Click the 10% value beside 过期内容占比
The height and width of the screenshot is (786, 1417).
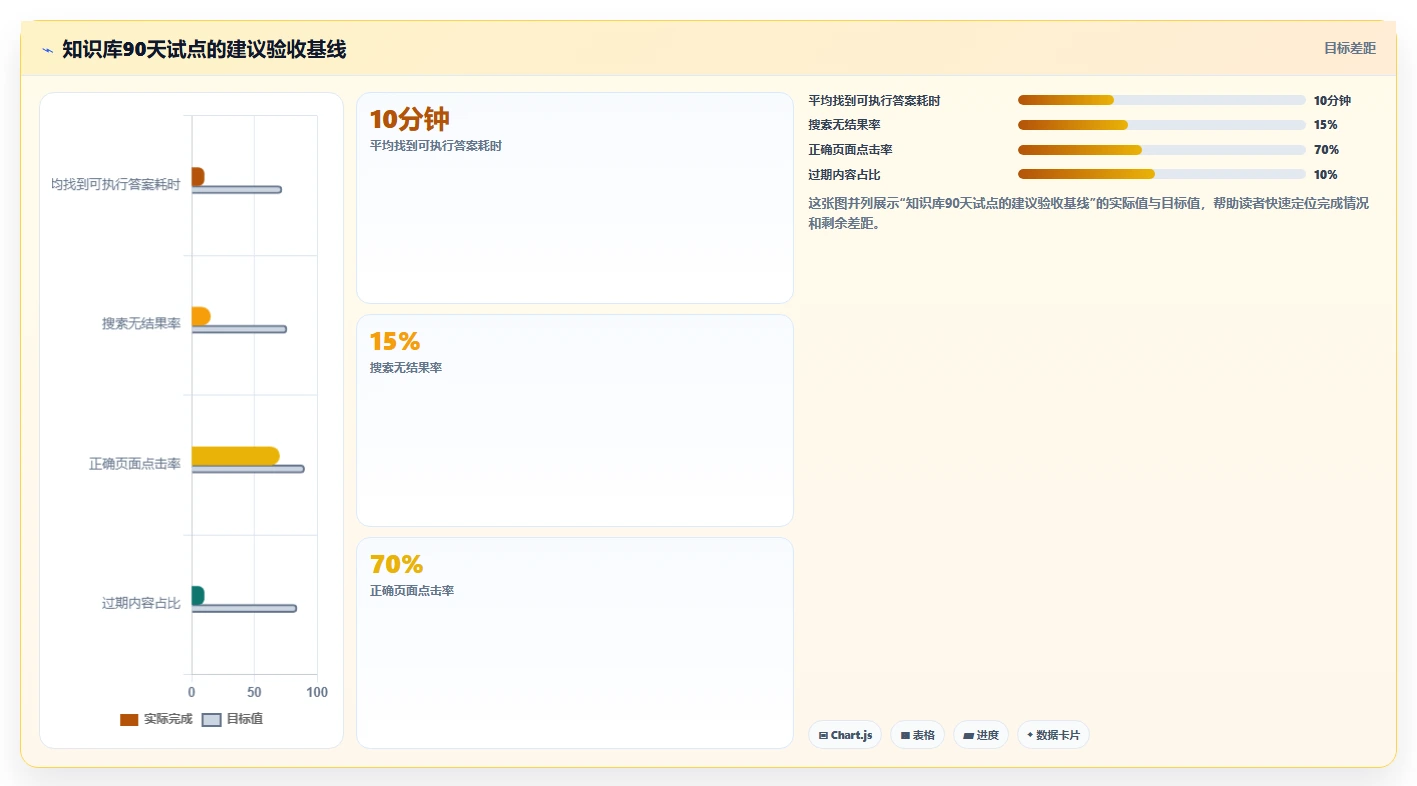(x=1326, y=175)
